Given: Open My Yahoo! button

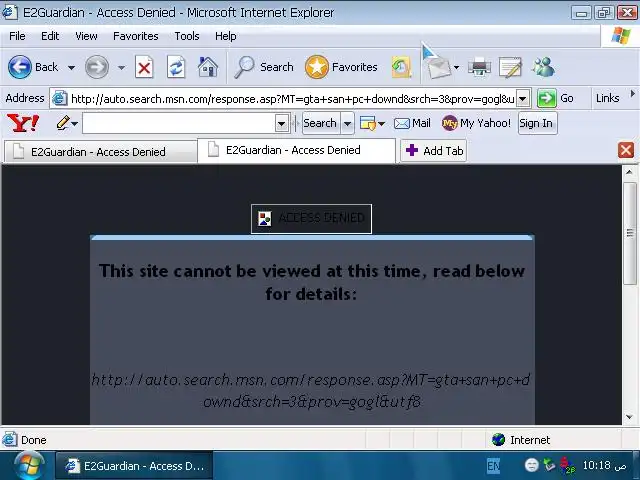Looking at the screenshot, I should pos(476,123).
